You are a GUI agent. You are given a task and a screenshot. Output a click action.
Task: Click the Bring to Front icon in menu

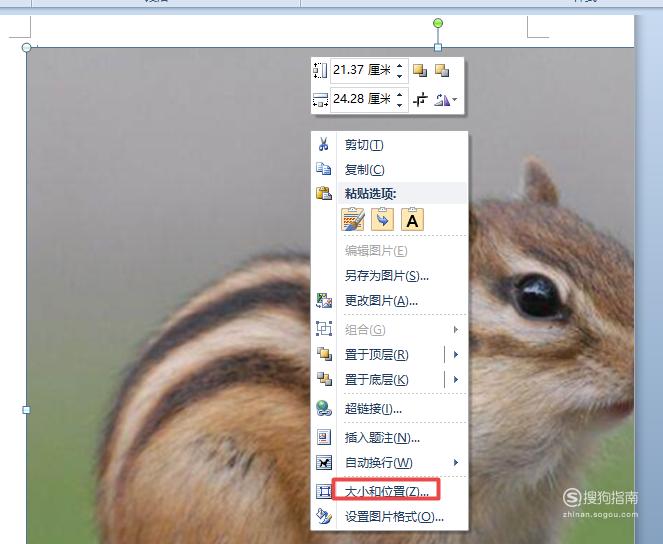[x=324, y=354]
